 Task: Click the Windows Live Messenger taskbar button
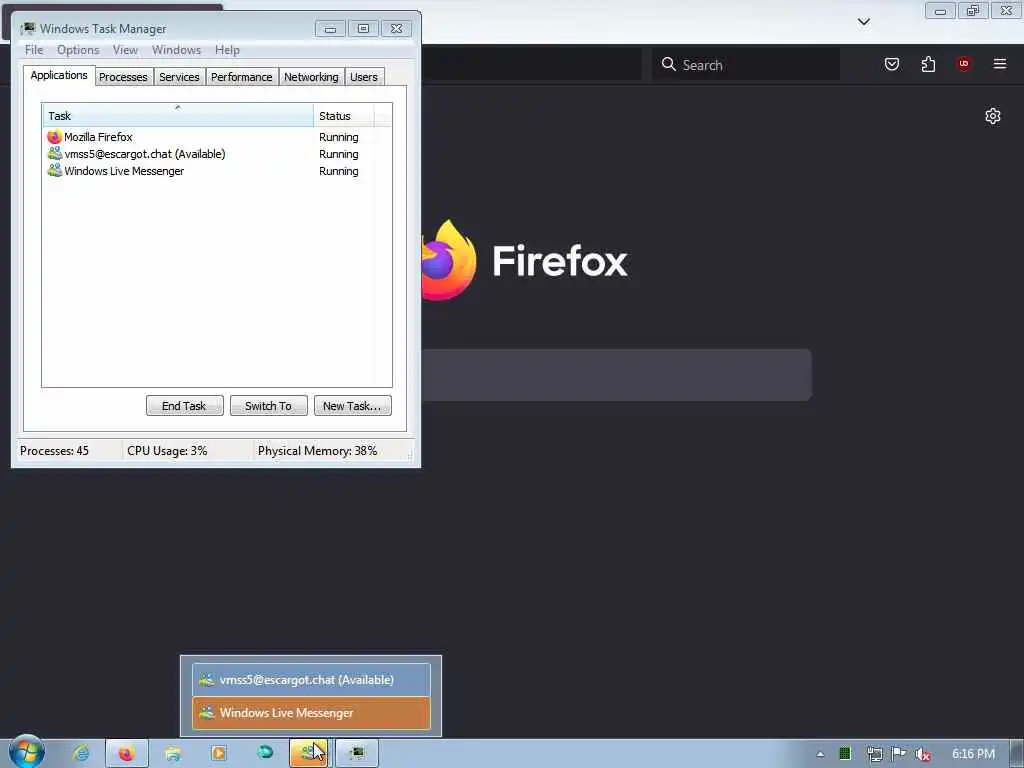(x=310, y=754)
